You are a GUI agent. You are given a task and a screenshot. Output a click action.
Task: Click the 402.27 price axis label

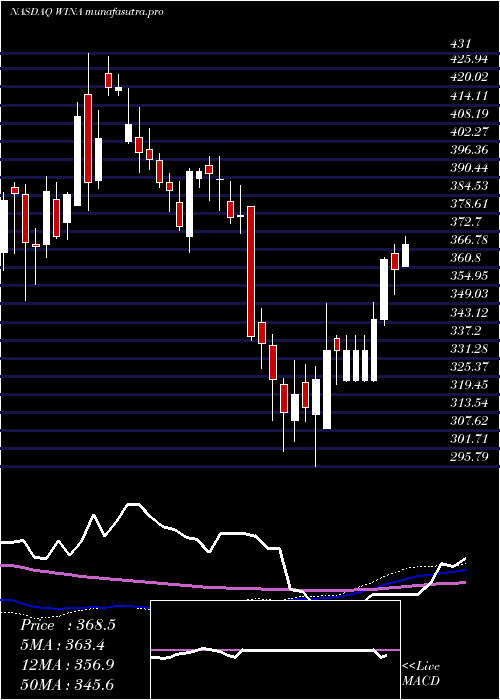(469, 132)
